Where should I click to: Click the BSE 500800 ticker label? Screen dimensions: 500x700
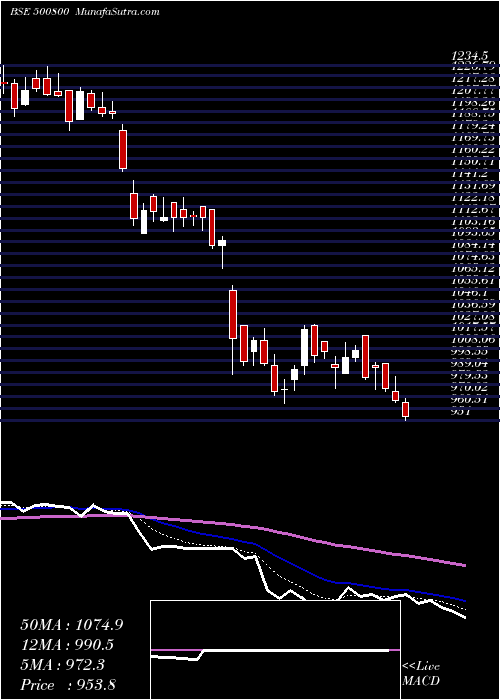(39, 12)
